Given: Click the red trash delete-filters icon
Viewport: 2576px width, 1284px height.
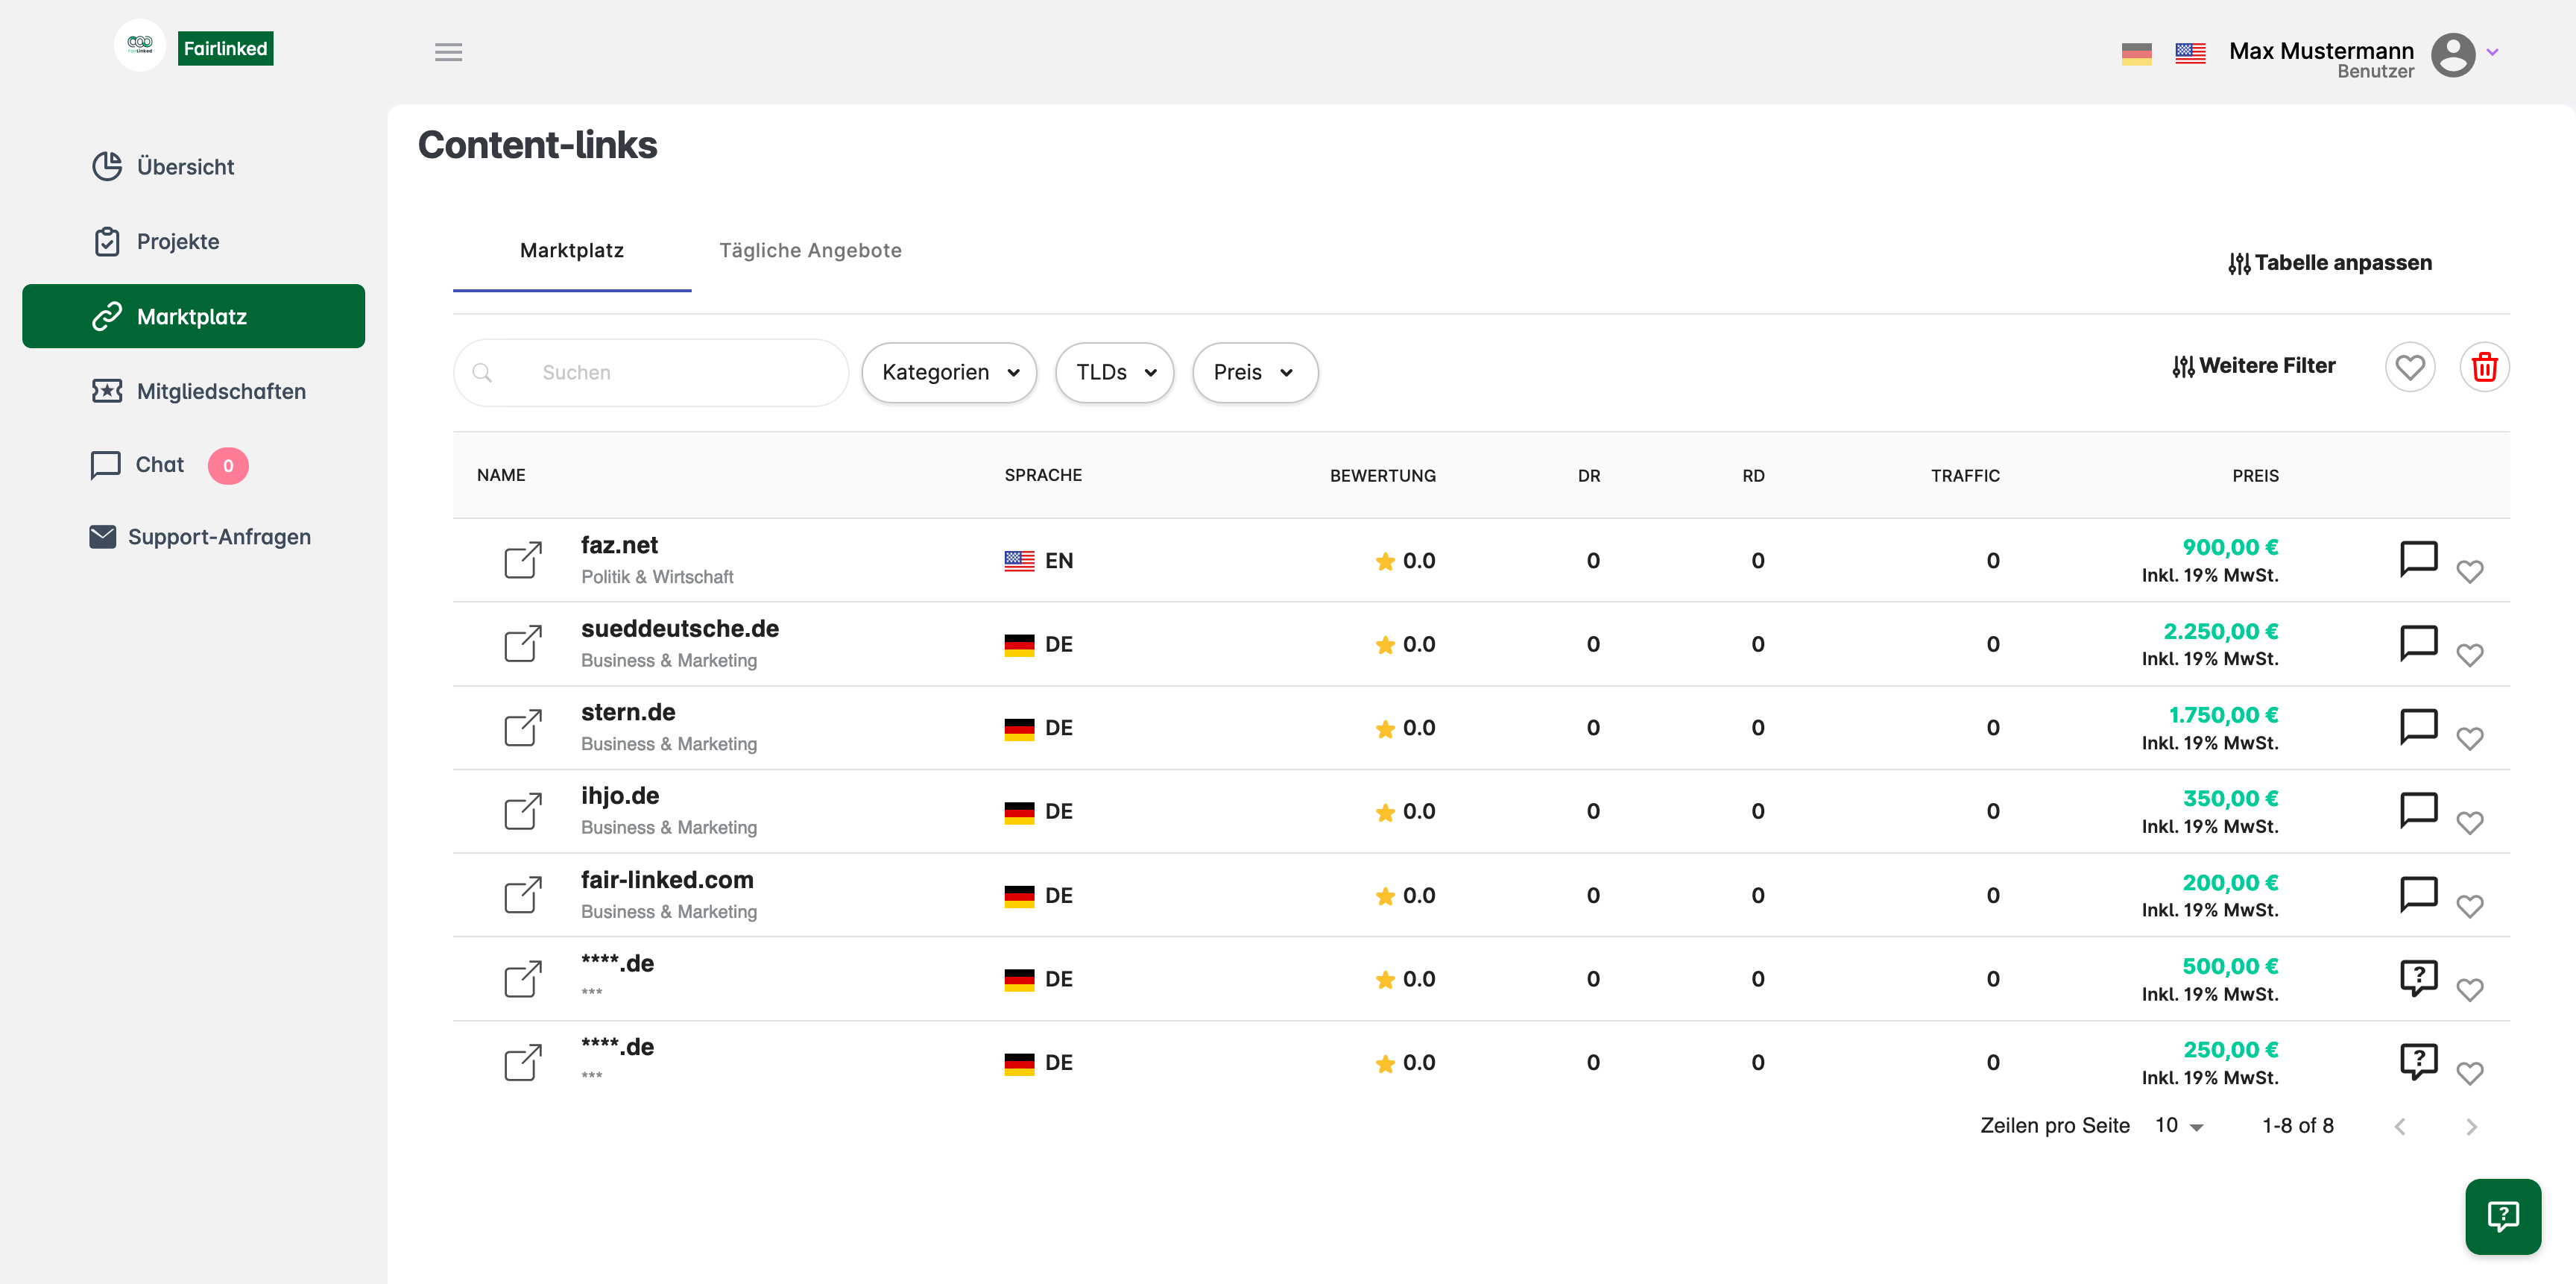Looking at the screenshot, I should (2484, 367).
